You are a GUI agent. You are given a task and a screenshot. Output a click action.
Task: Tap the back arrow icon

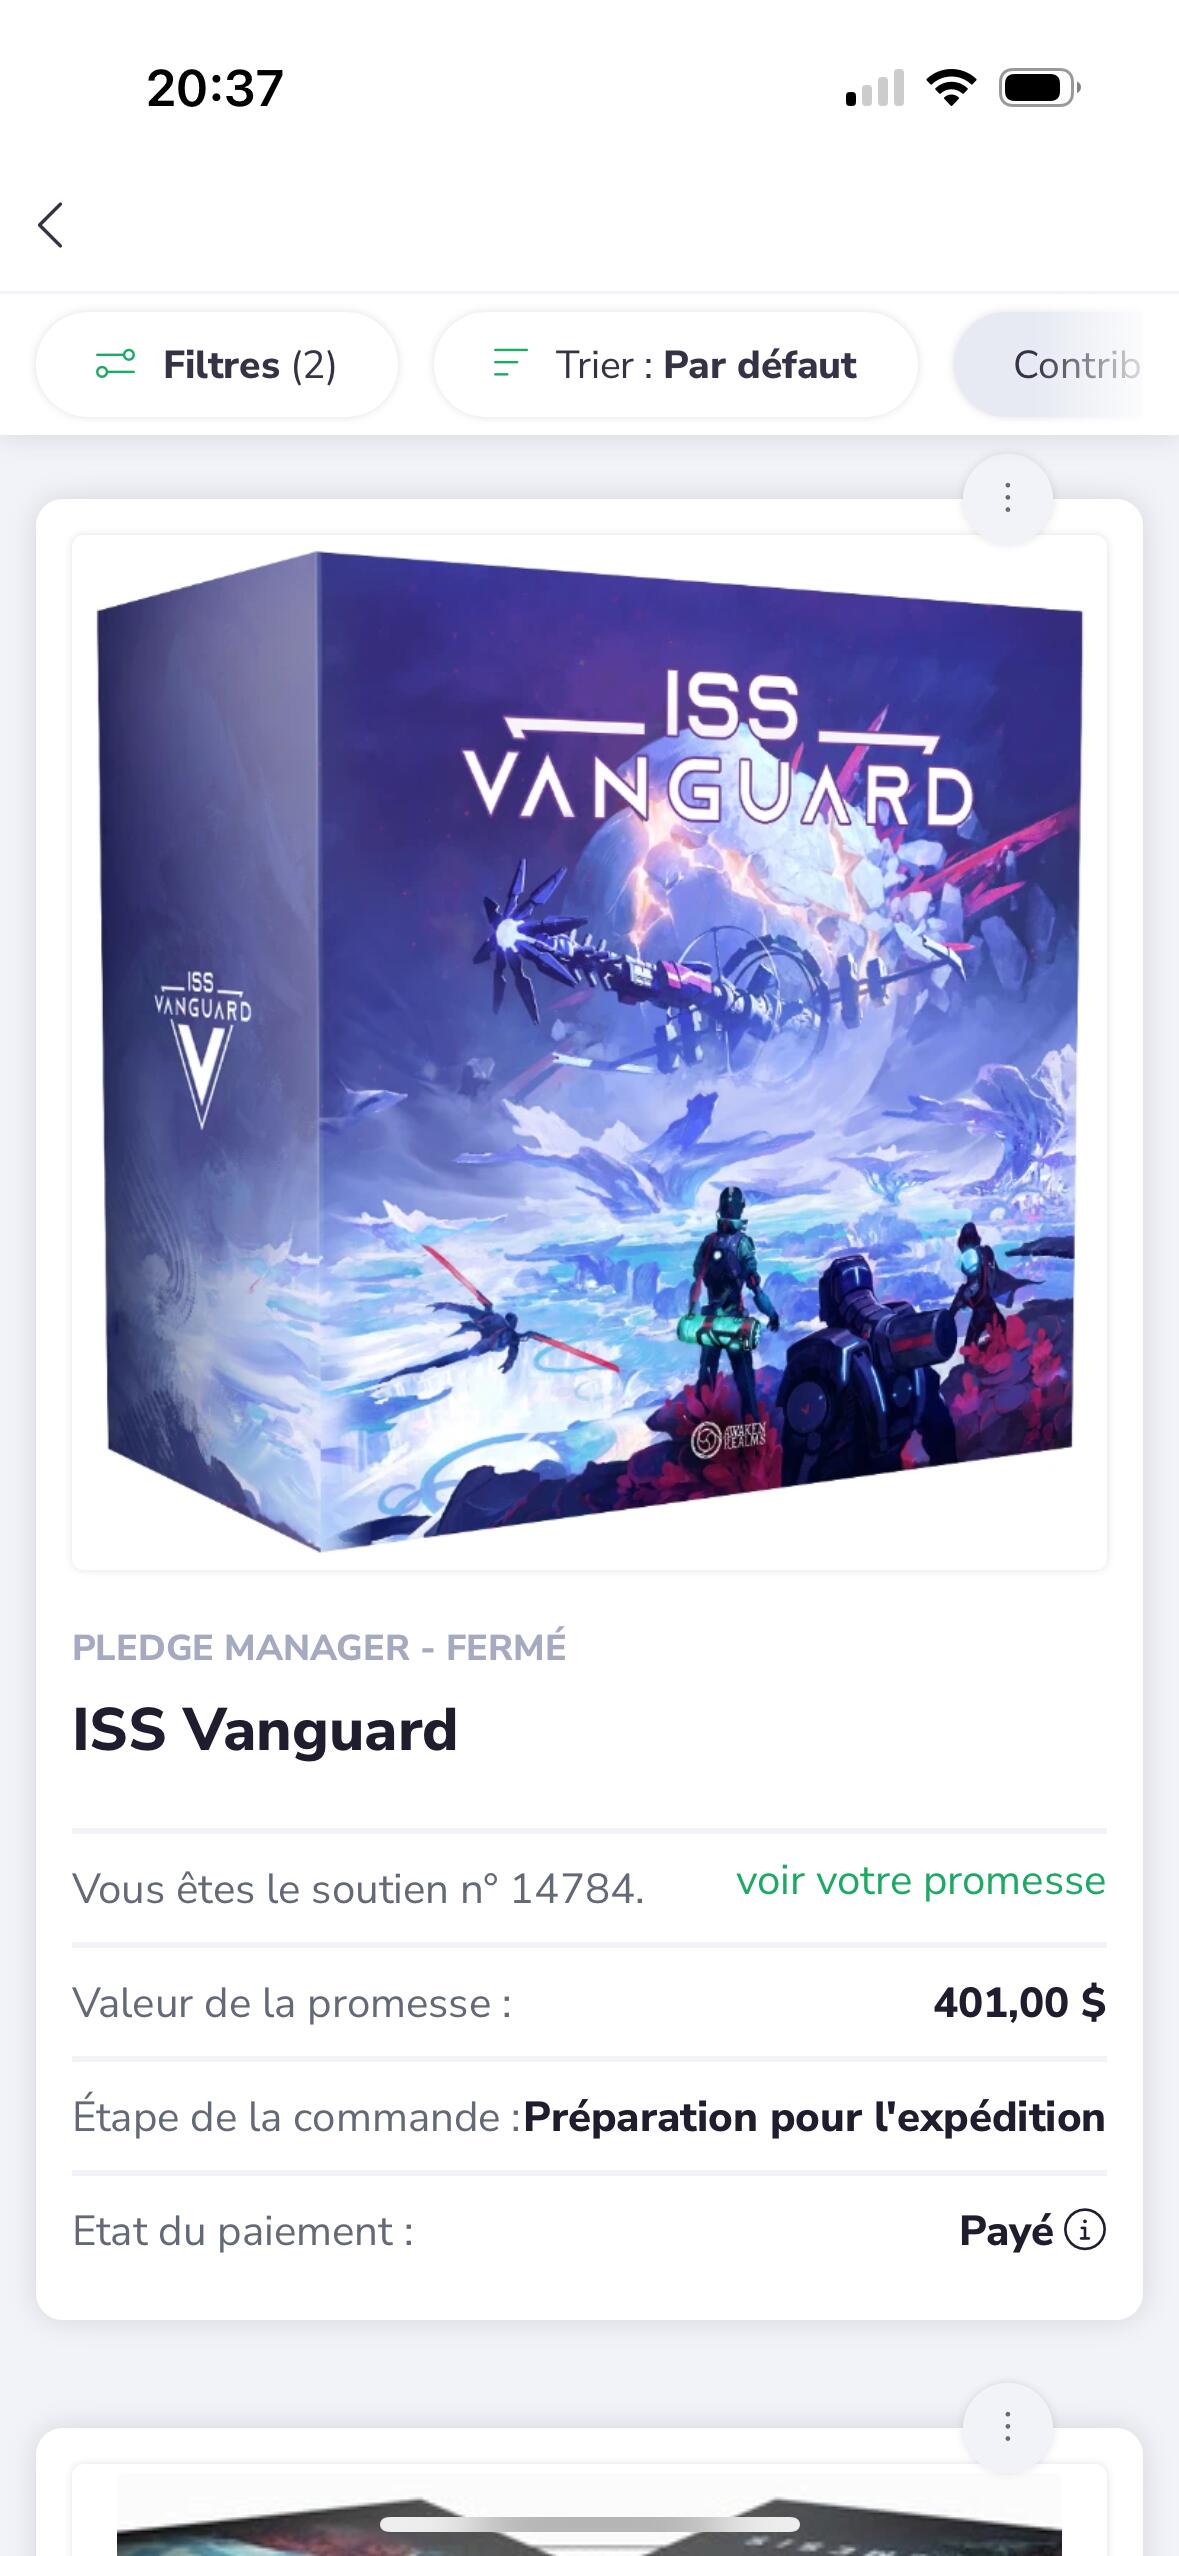(51, 224)
